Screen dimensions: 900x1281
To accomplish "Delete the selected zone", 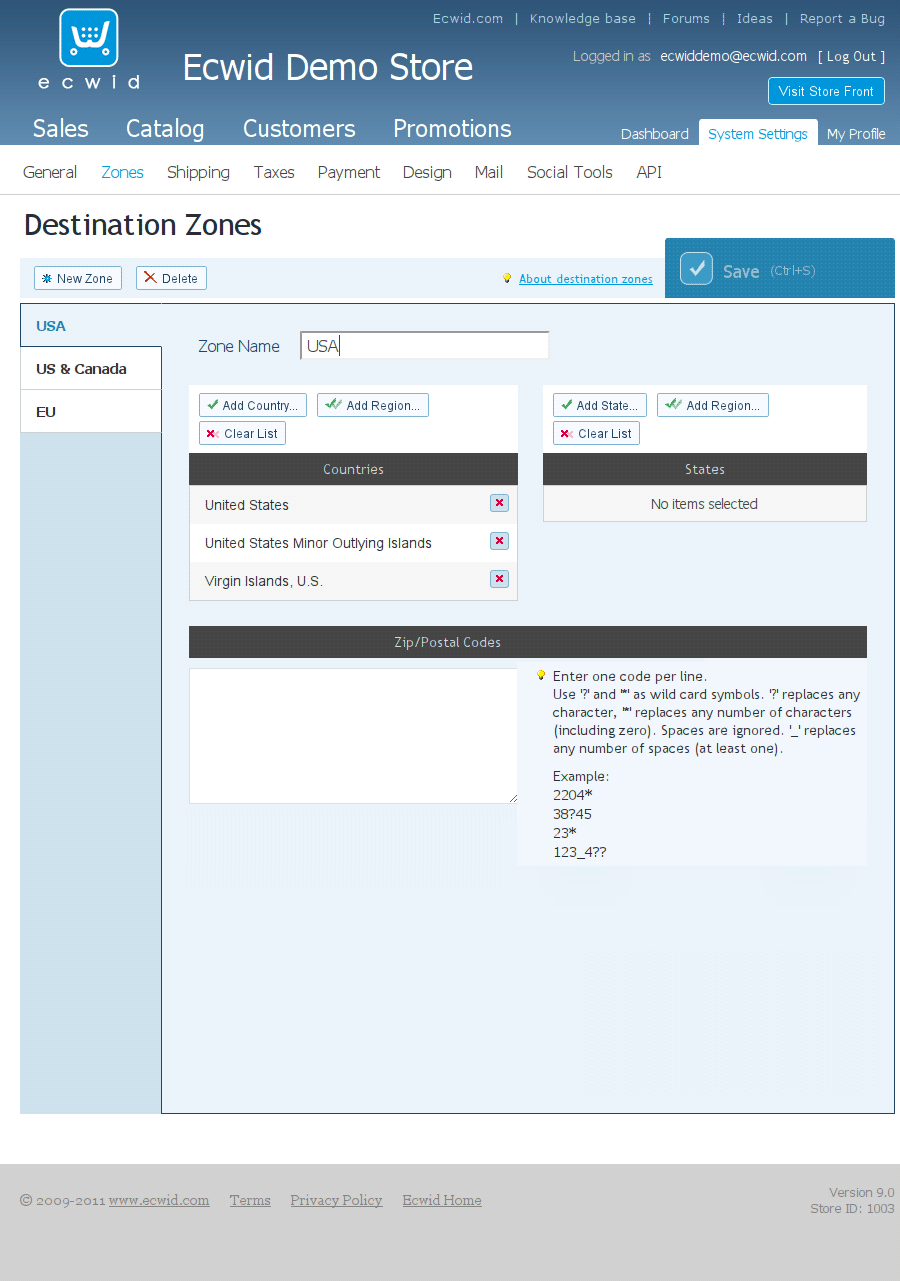I will [171, 278].
